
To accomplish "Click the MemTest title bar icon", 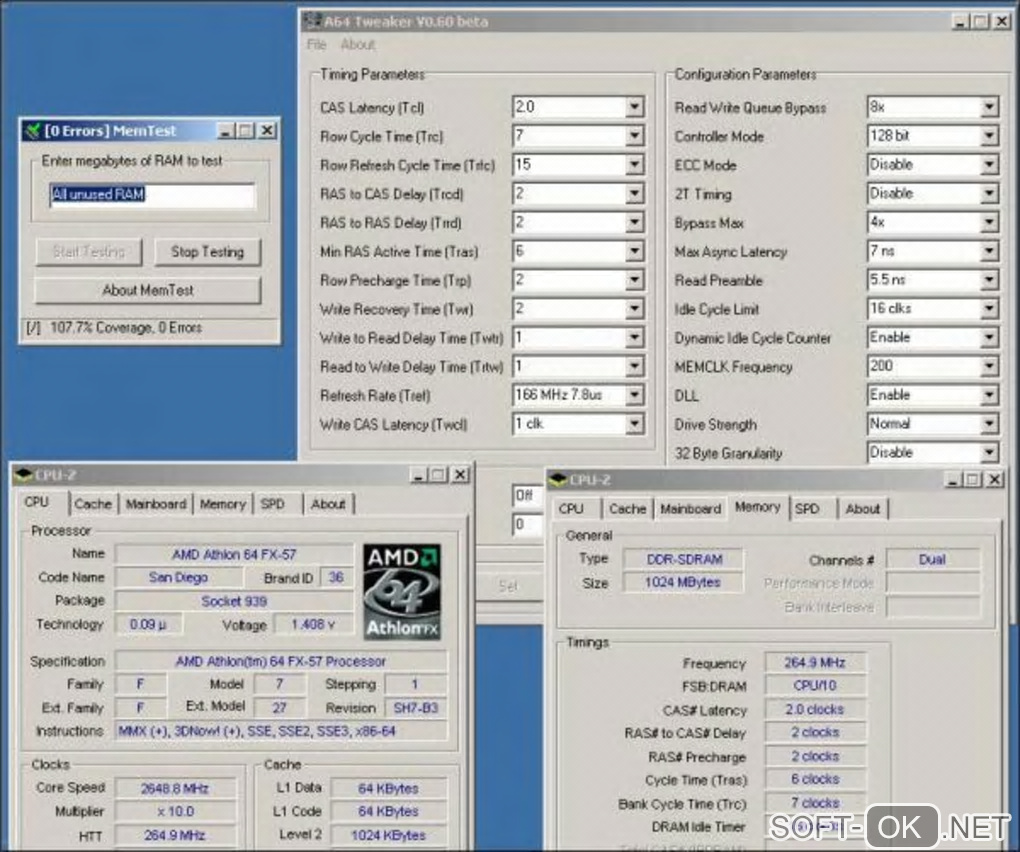I will click(32, 131).
